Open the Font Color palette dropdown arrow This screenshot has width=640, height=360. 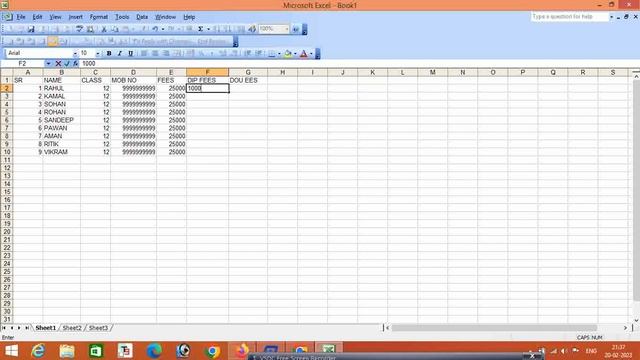pos(311,53)
